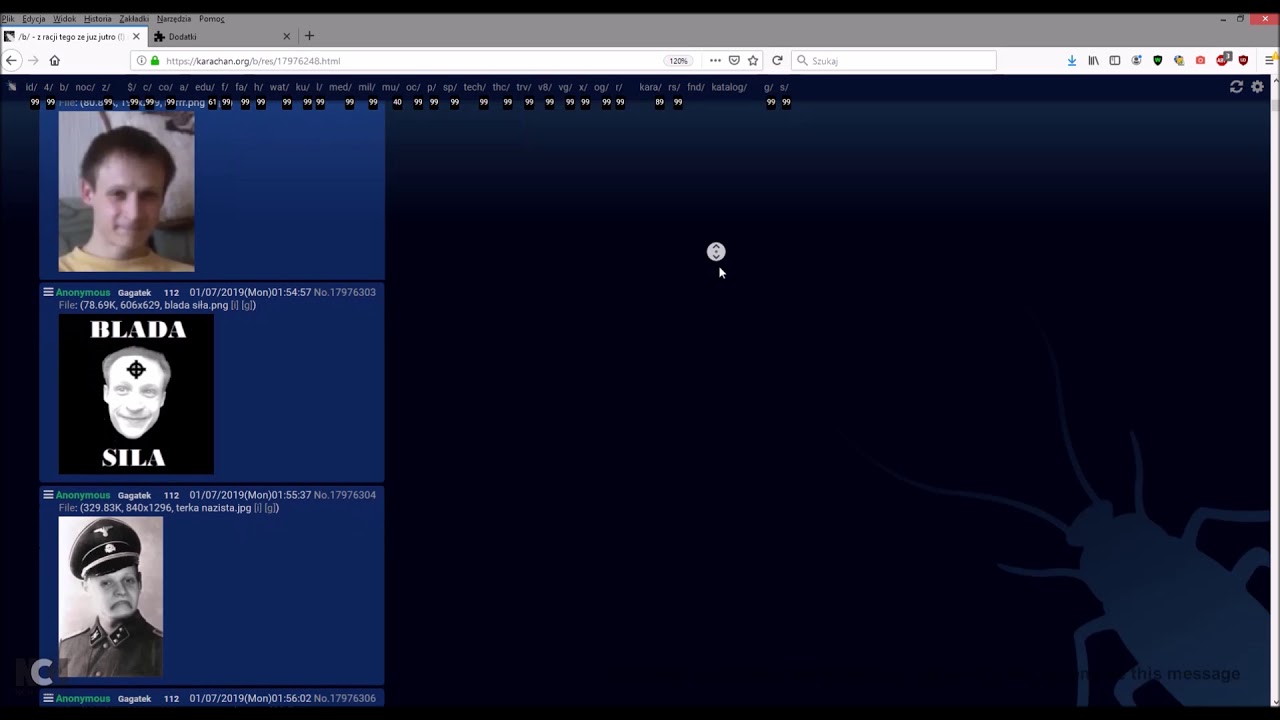Click post number No.17976306
The height and width of the screenshot is (720, 1280).
point(345,698)
